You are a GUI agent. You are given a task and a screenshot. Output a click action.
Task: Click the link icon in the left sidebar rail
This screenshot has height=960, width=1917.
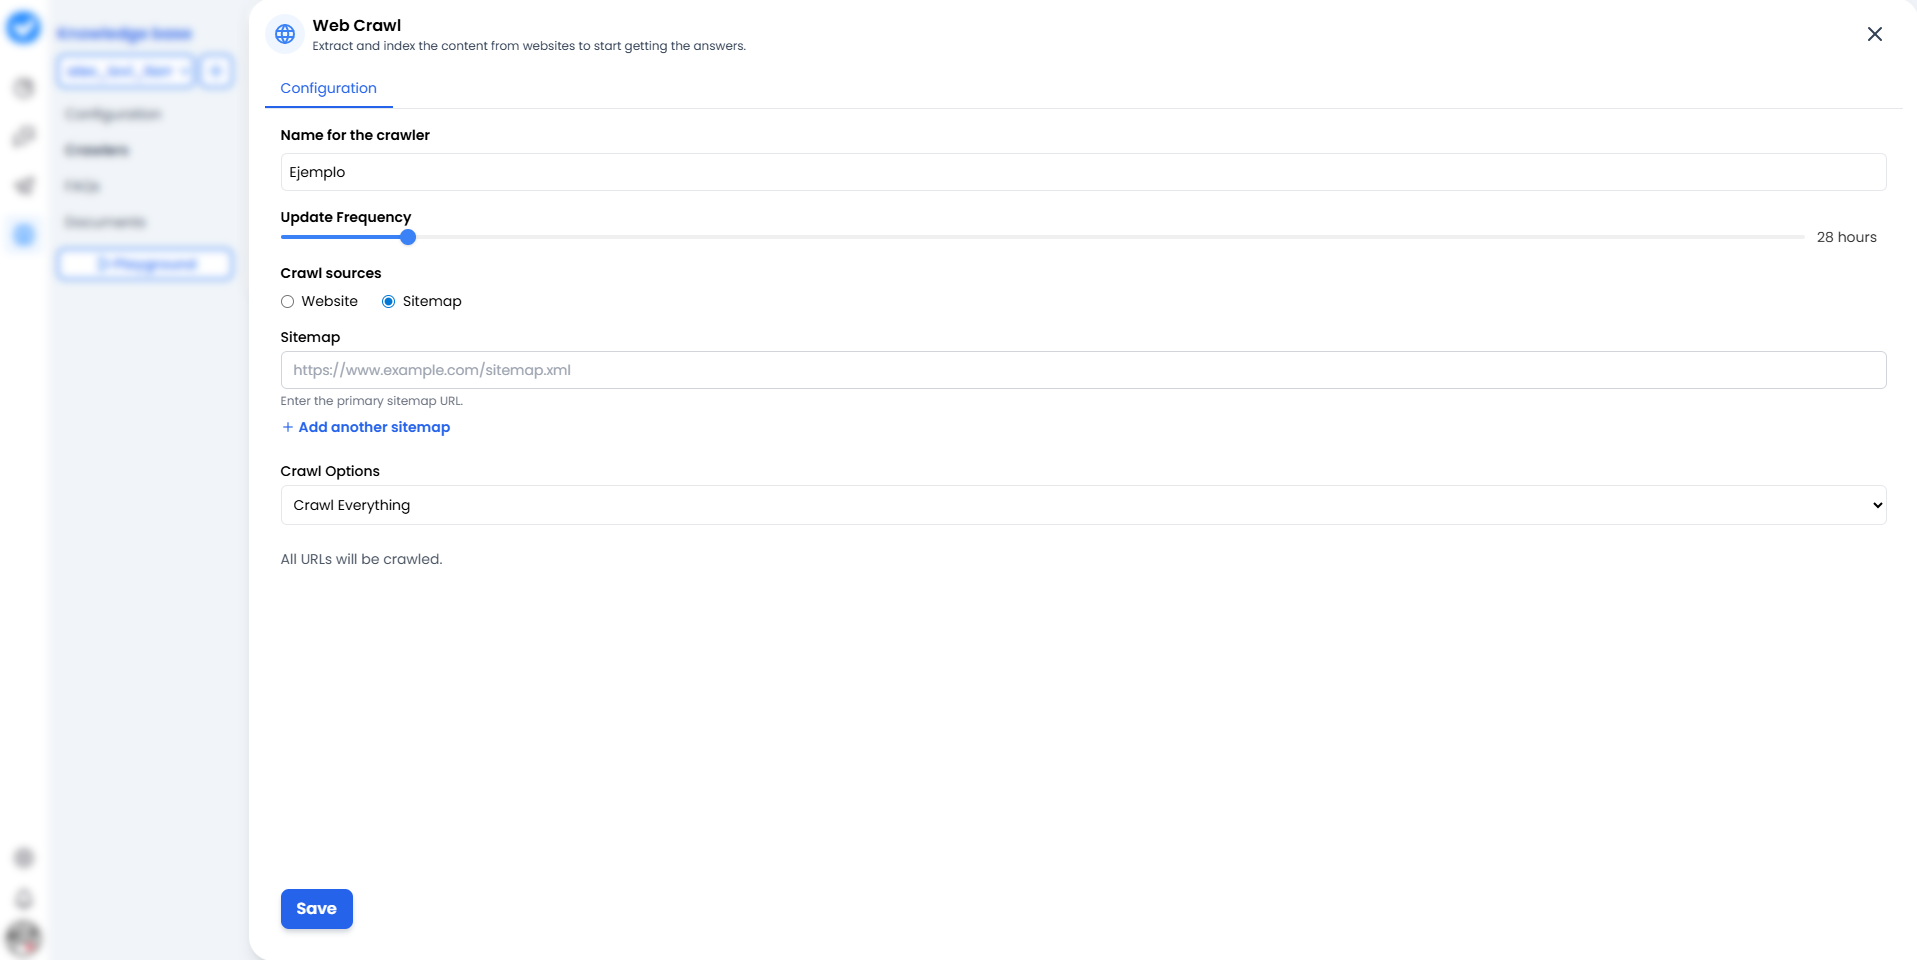pyautogui.click(x=24, y=136)
